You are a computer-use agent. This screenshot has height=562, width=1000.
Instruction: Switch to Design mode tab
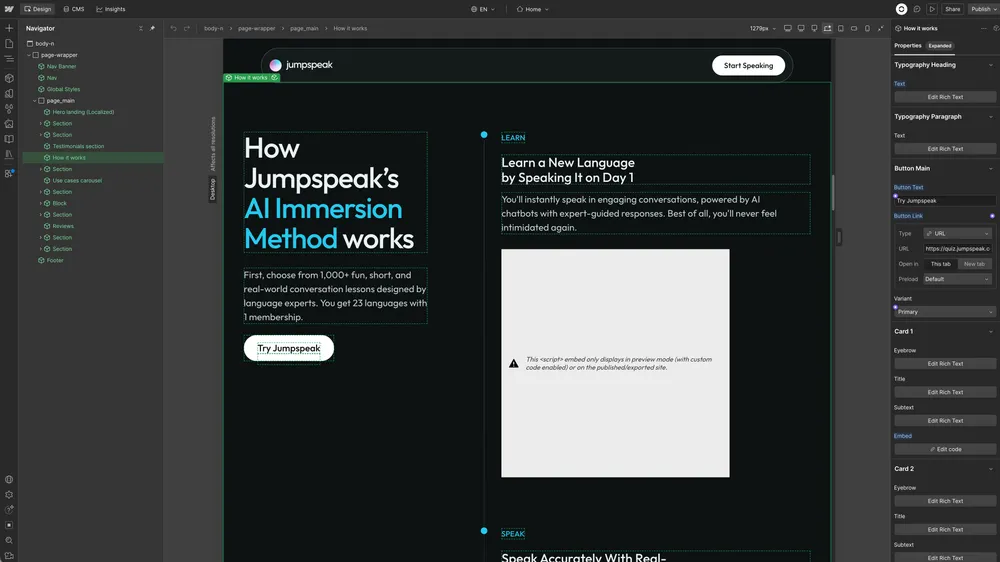pos(38,9)
